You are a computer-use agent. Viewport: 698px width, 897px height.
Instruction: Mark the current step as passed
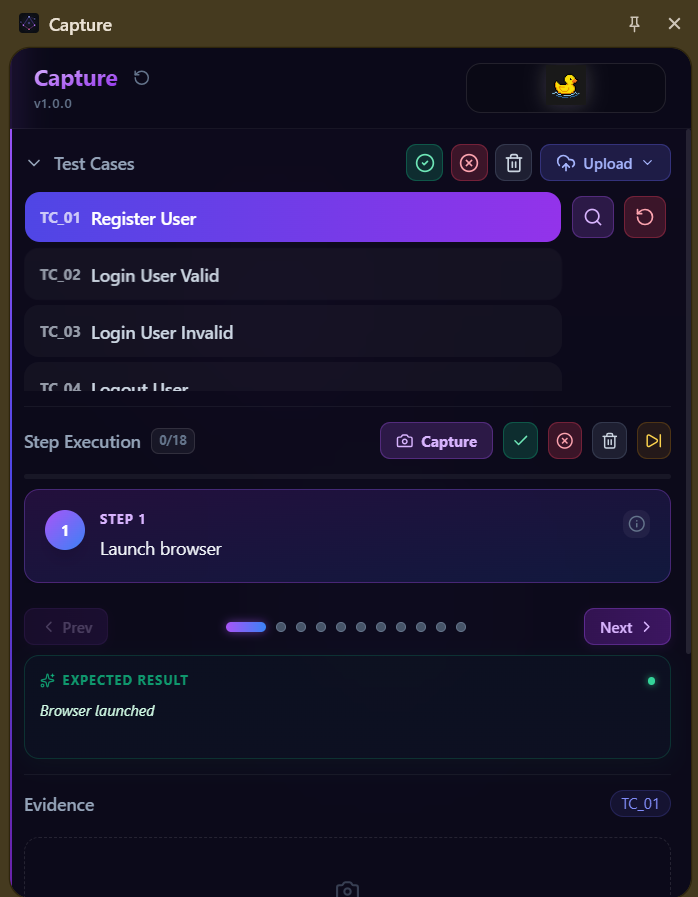pyautogui.click(x=520, y=440)
